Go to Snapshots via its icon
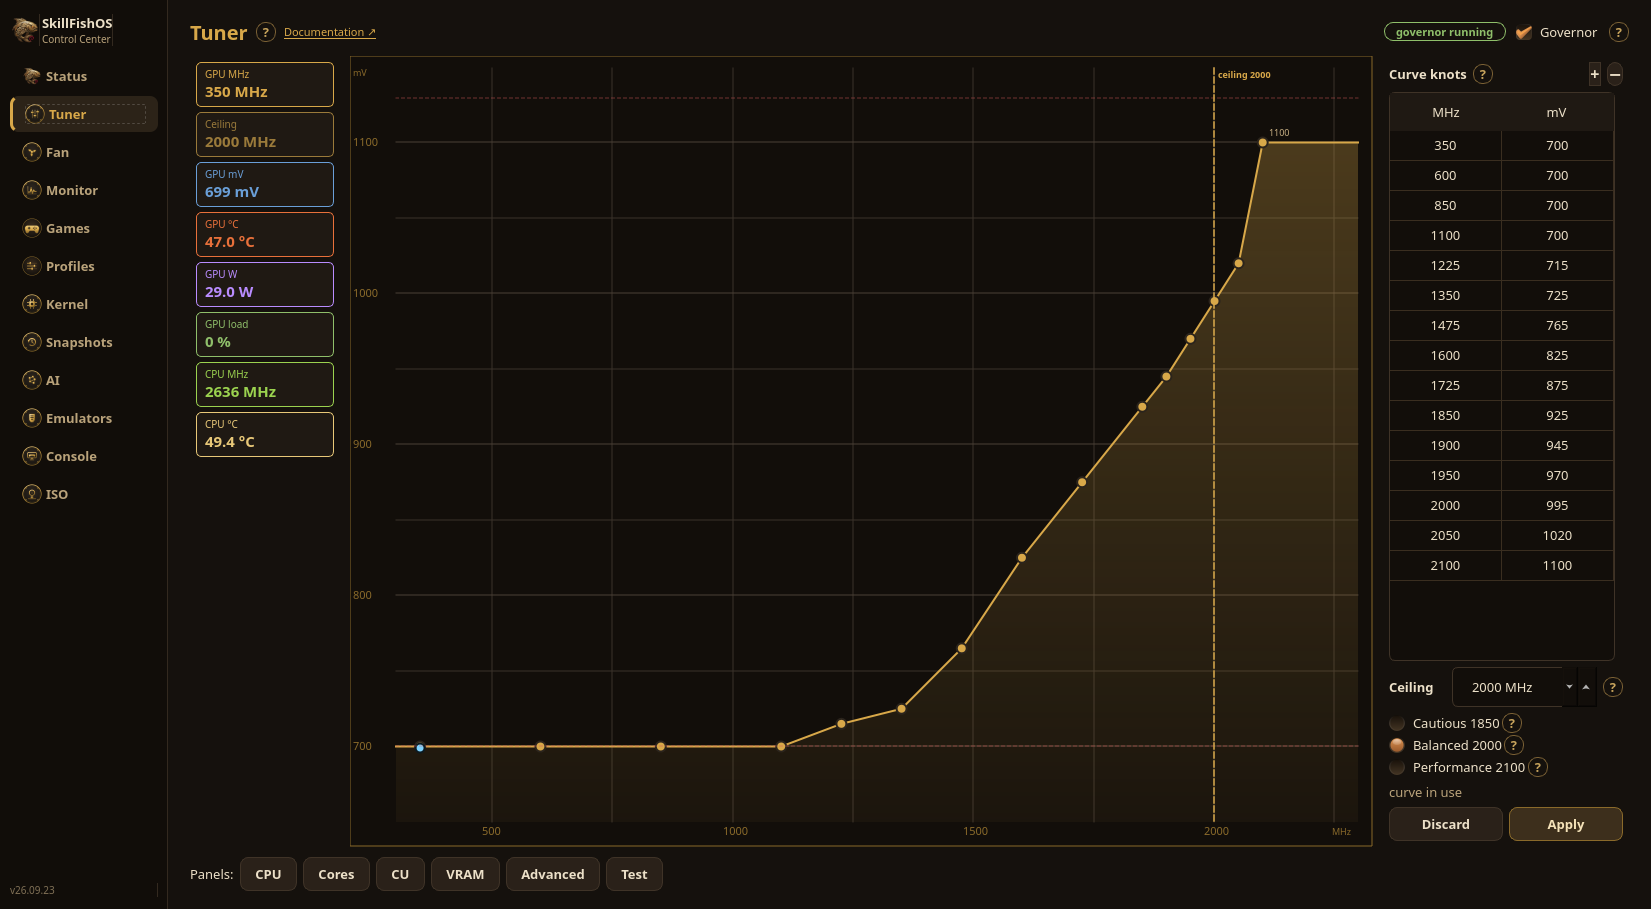The image size is (1651, 909). point(32,342)
